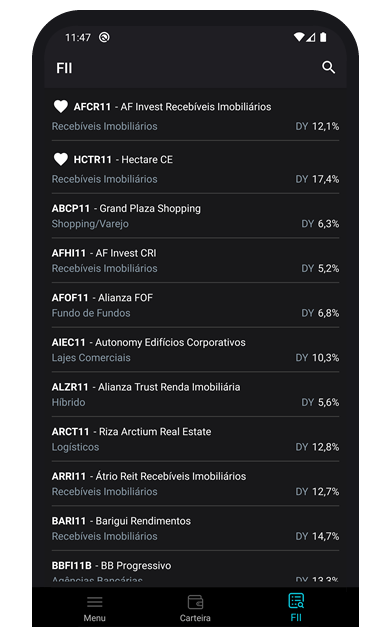
Task: Unfavorite AFCR11 via heart icon
Action: [61, 106]
